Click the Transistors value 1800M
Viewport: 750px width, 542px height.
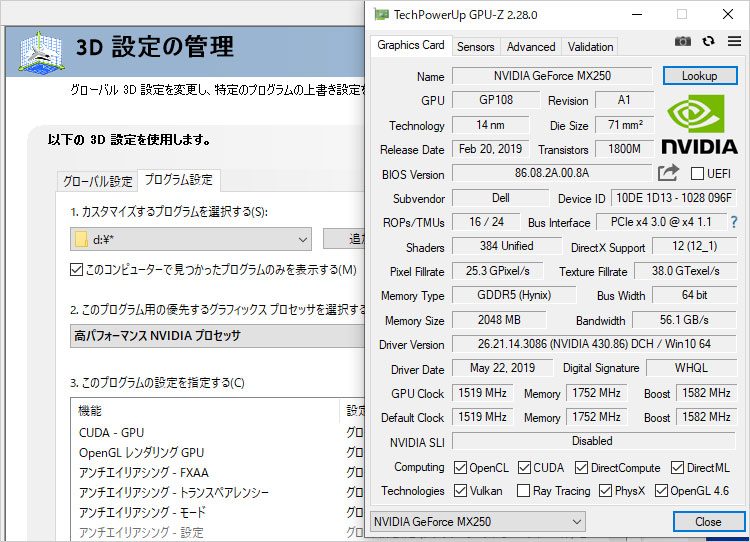click(624, 149)
